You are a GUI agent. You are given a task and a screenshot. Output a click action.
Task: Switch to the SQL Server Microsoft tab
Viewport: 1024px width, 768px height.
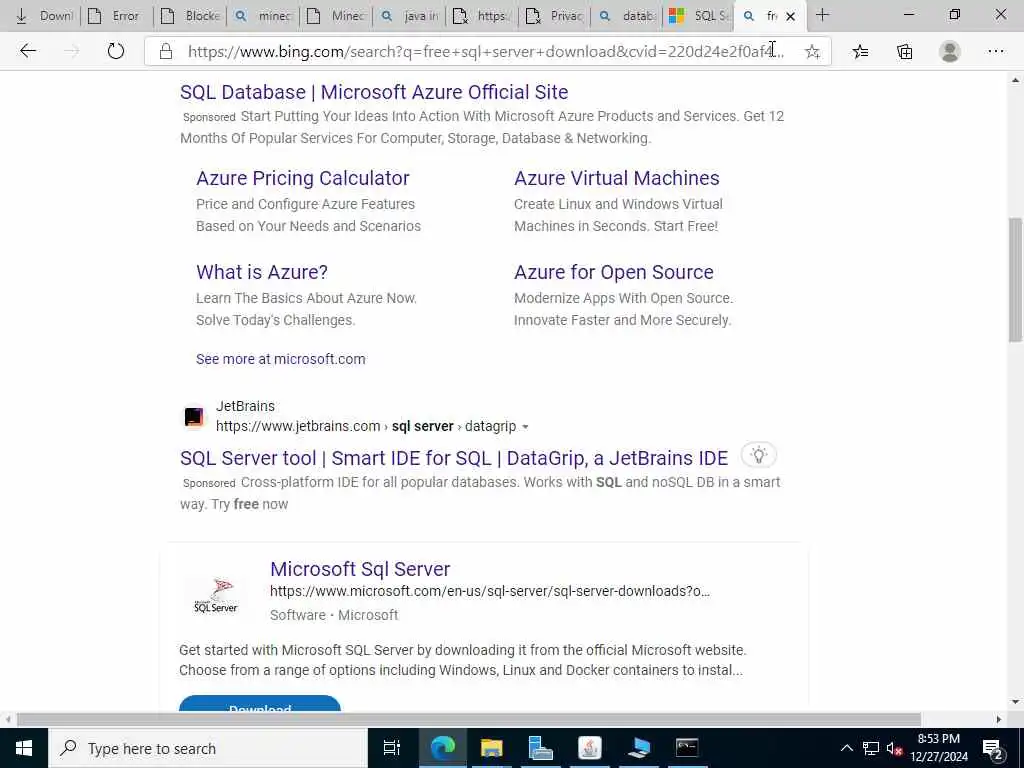click(x=699, y=16)
